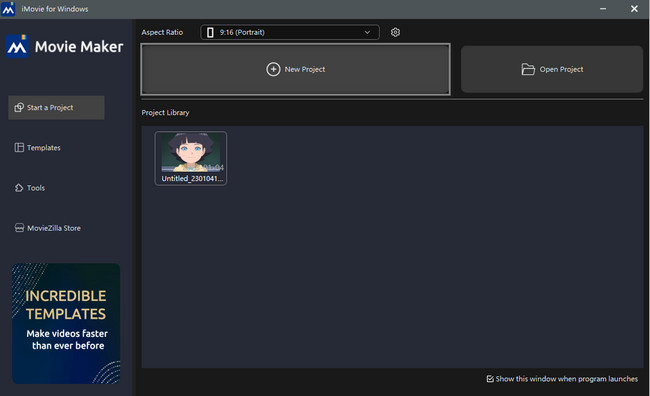Click the Aspect Ratio label

click(162, 32)
